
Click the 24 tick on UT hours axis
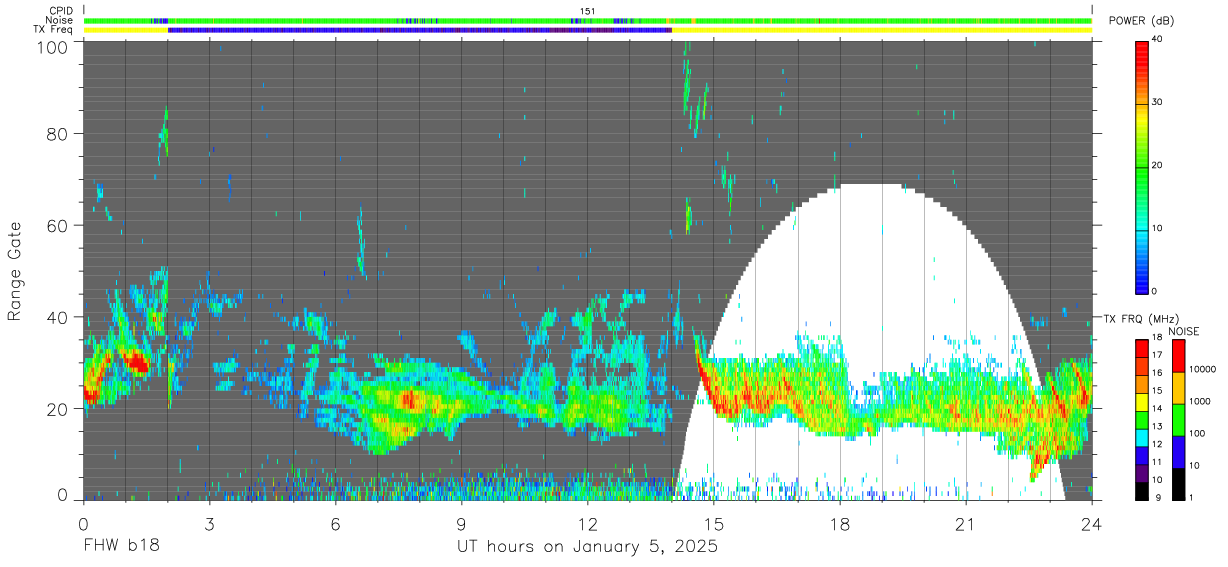[x=1091, y=523]
